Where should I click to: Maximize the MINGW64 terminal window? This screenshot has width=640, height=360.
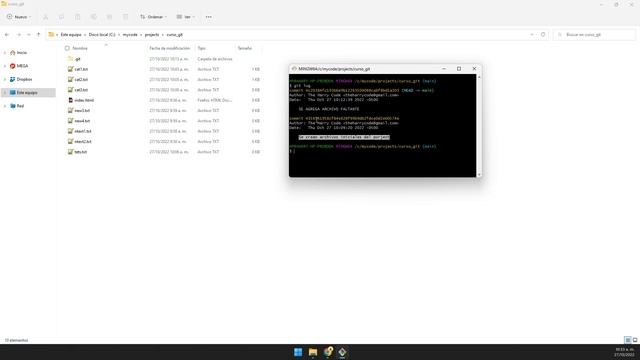[x=459, y=69]
